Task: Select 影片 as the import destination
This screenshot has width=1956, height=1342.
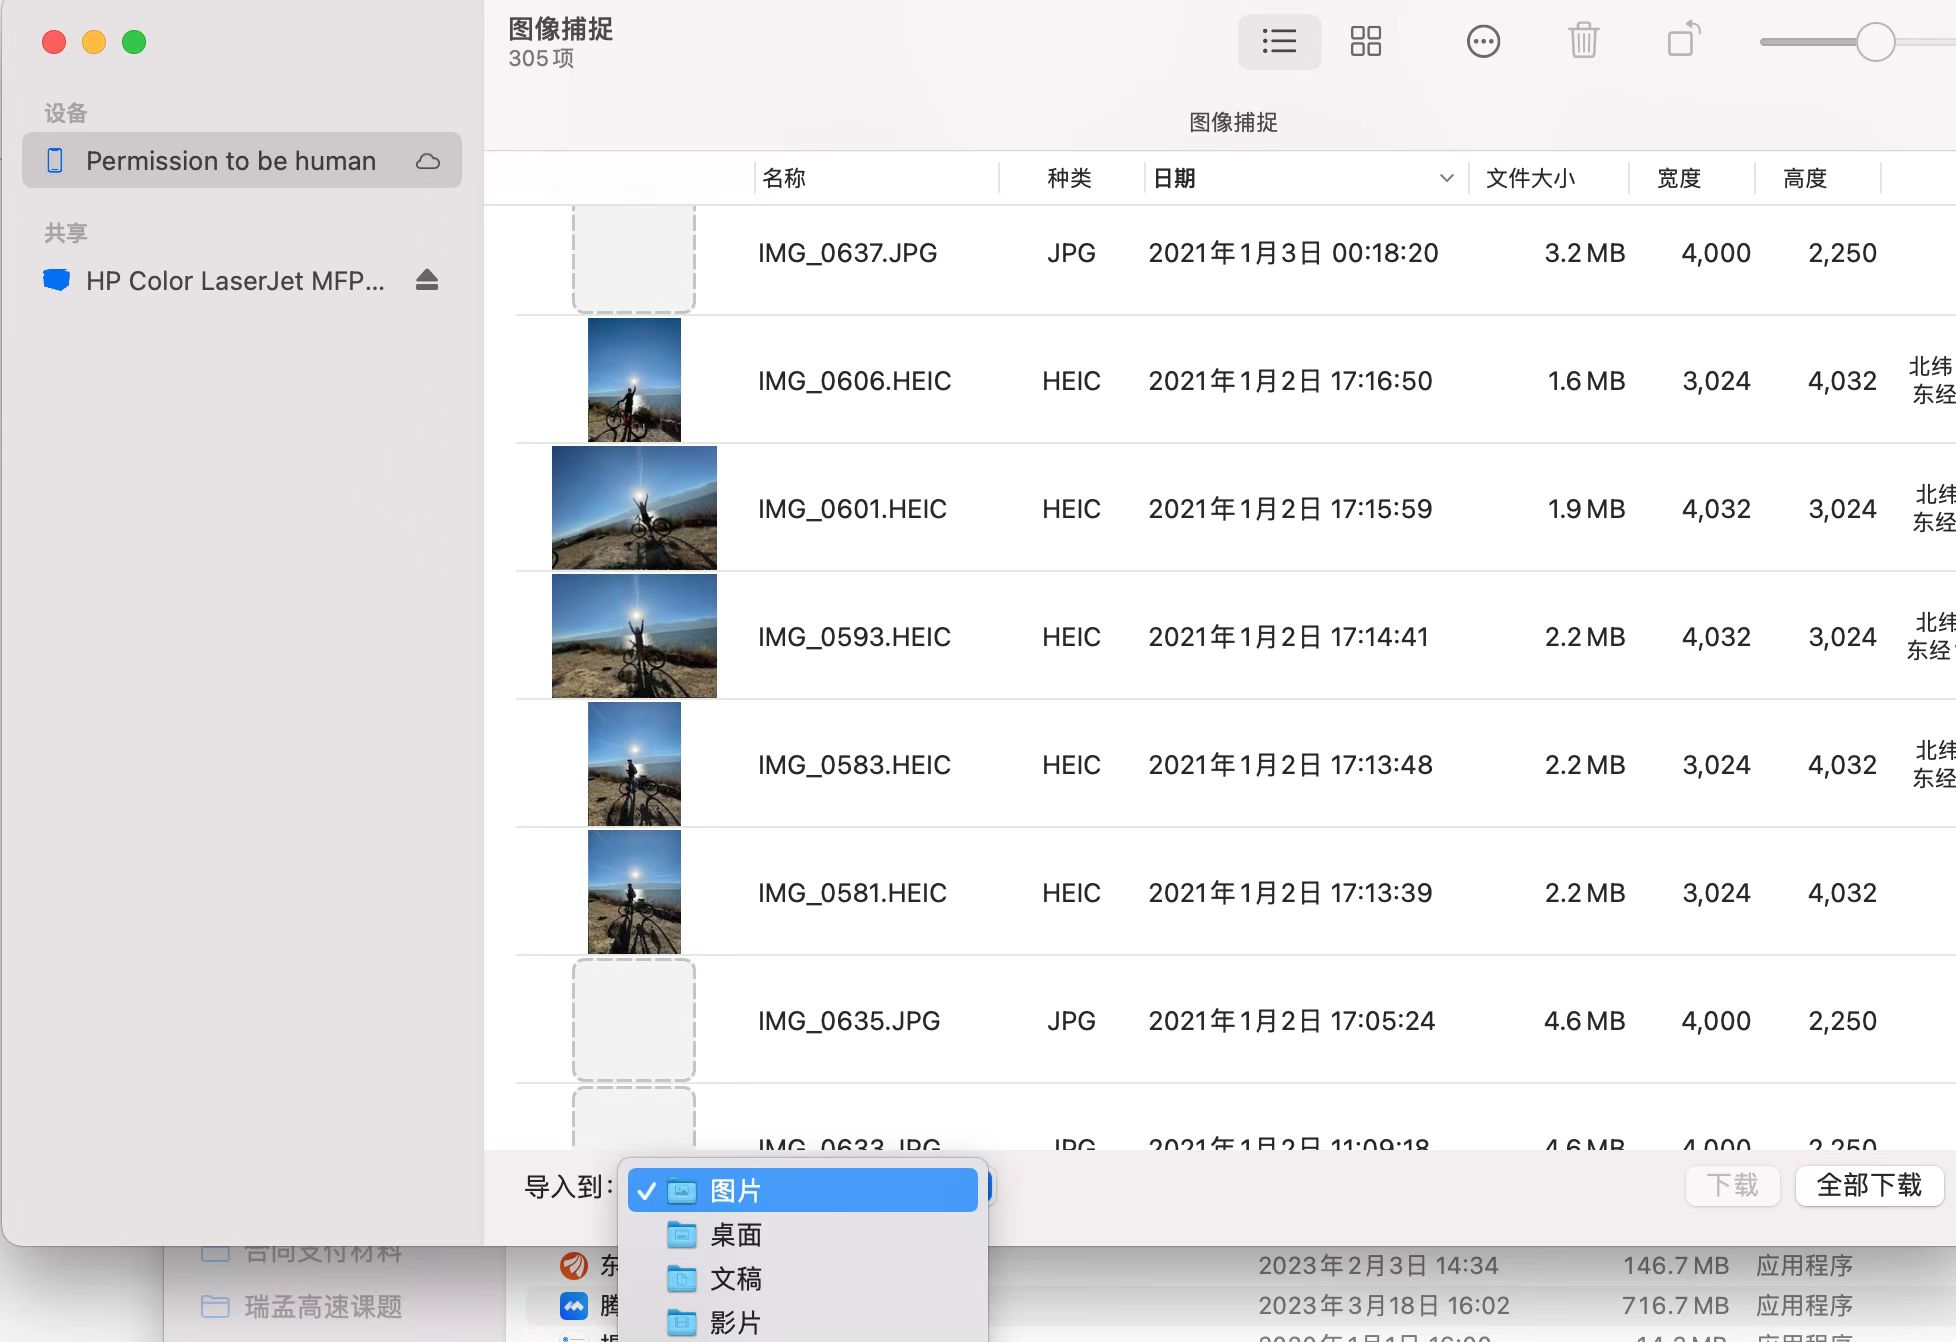Action: tap(735, 1321)
